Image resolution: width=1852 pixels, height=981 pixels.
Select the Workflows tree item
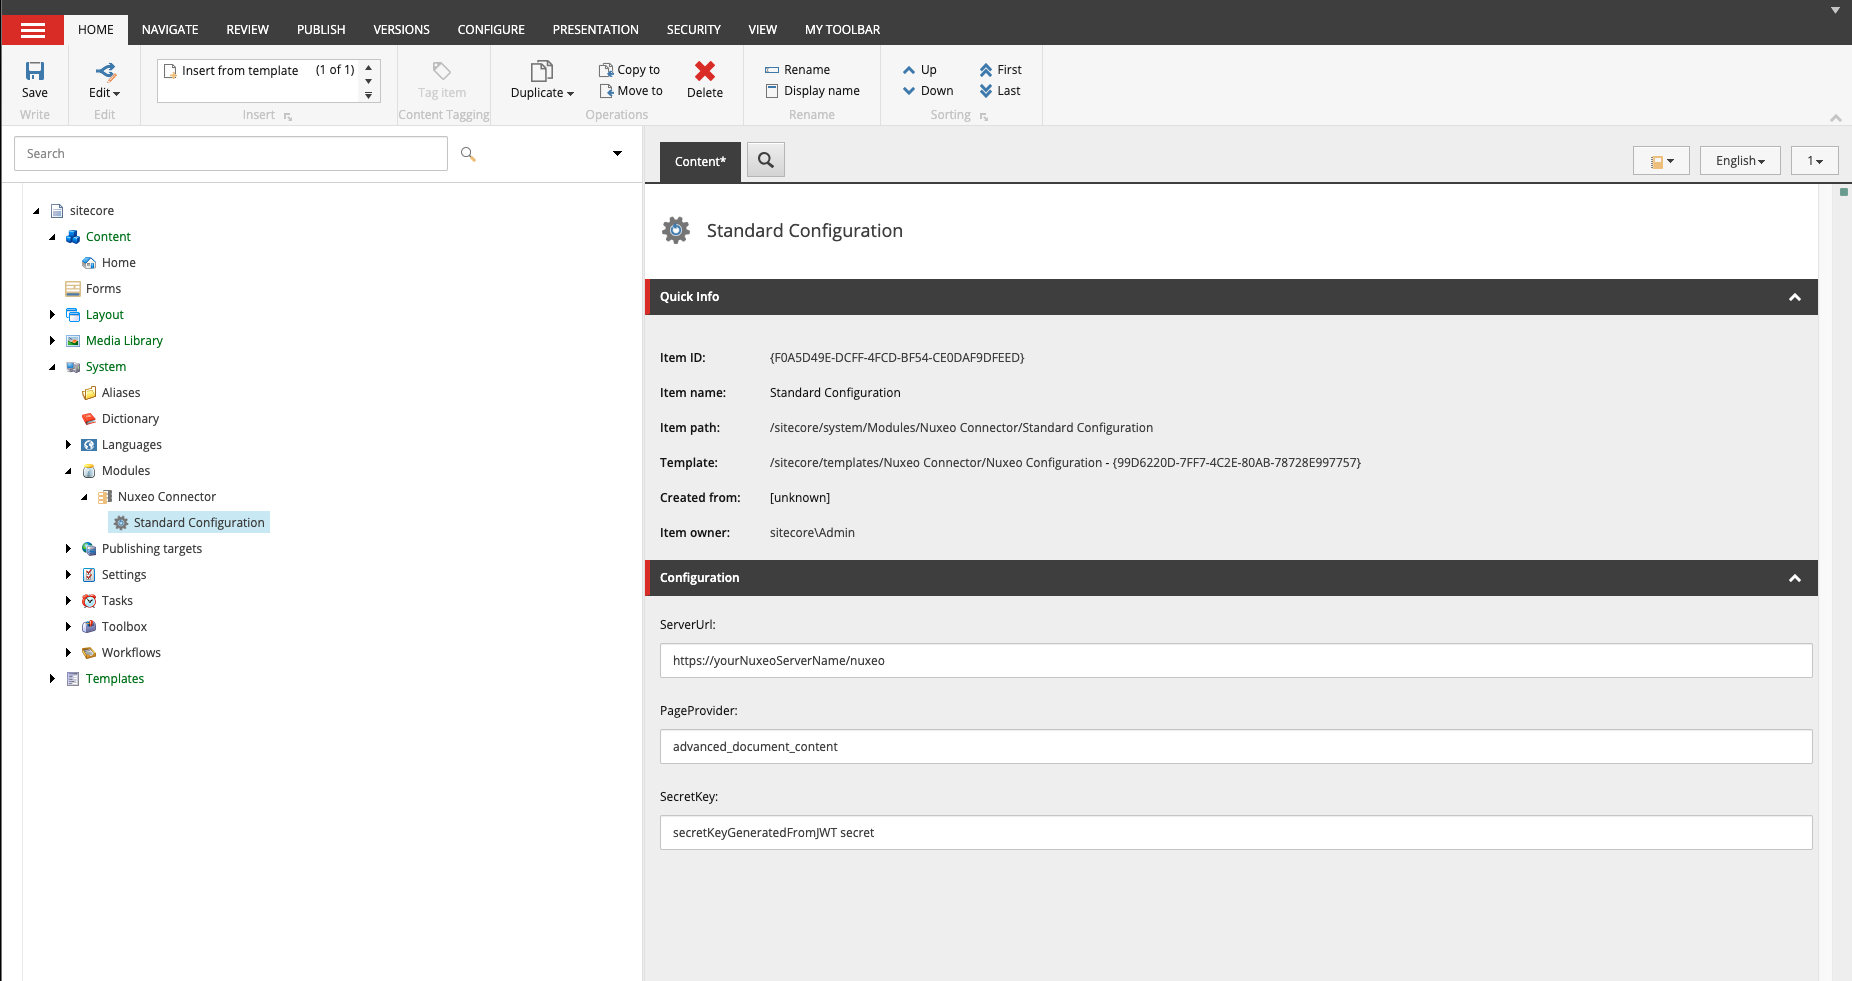point(131,653)
